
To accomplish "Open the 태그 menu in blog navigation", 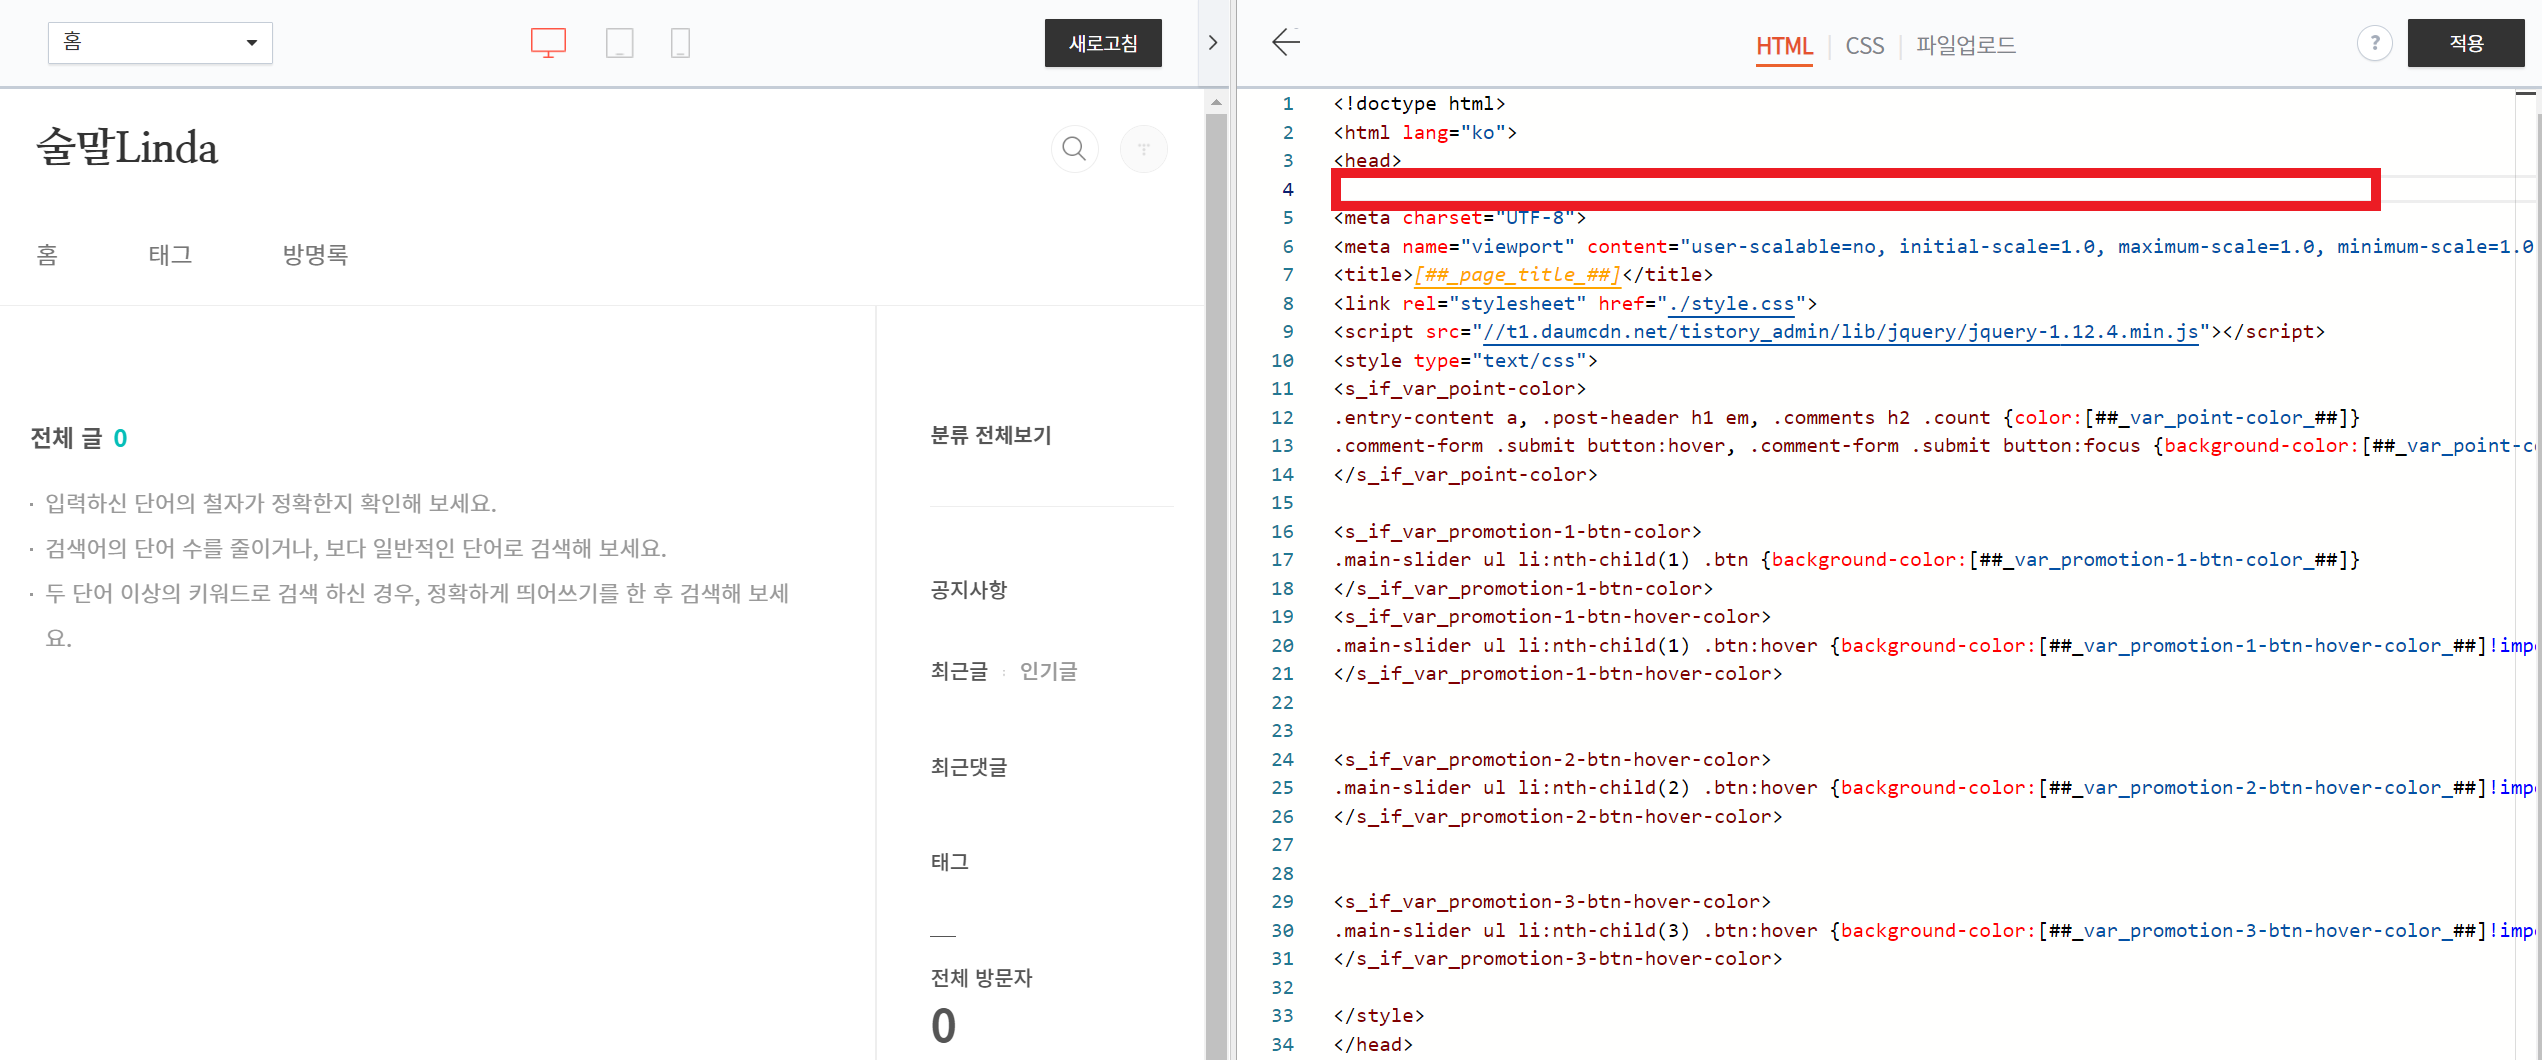I will (170, 255).
